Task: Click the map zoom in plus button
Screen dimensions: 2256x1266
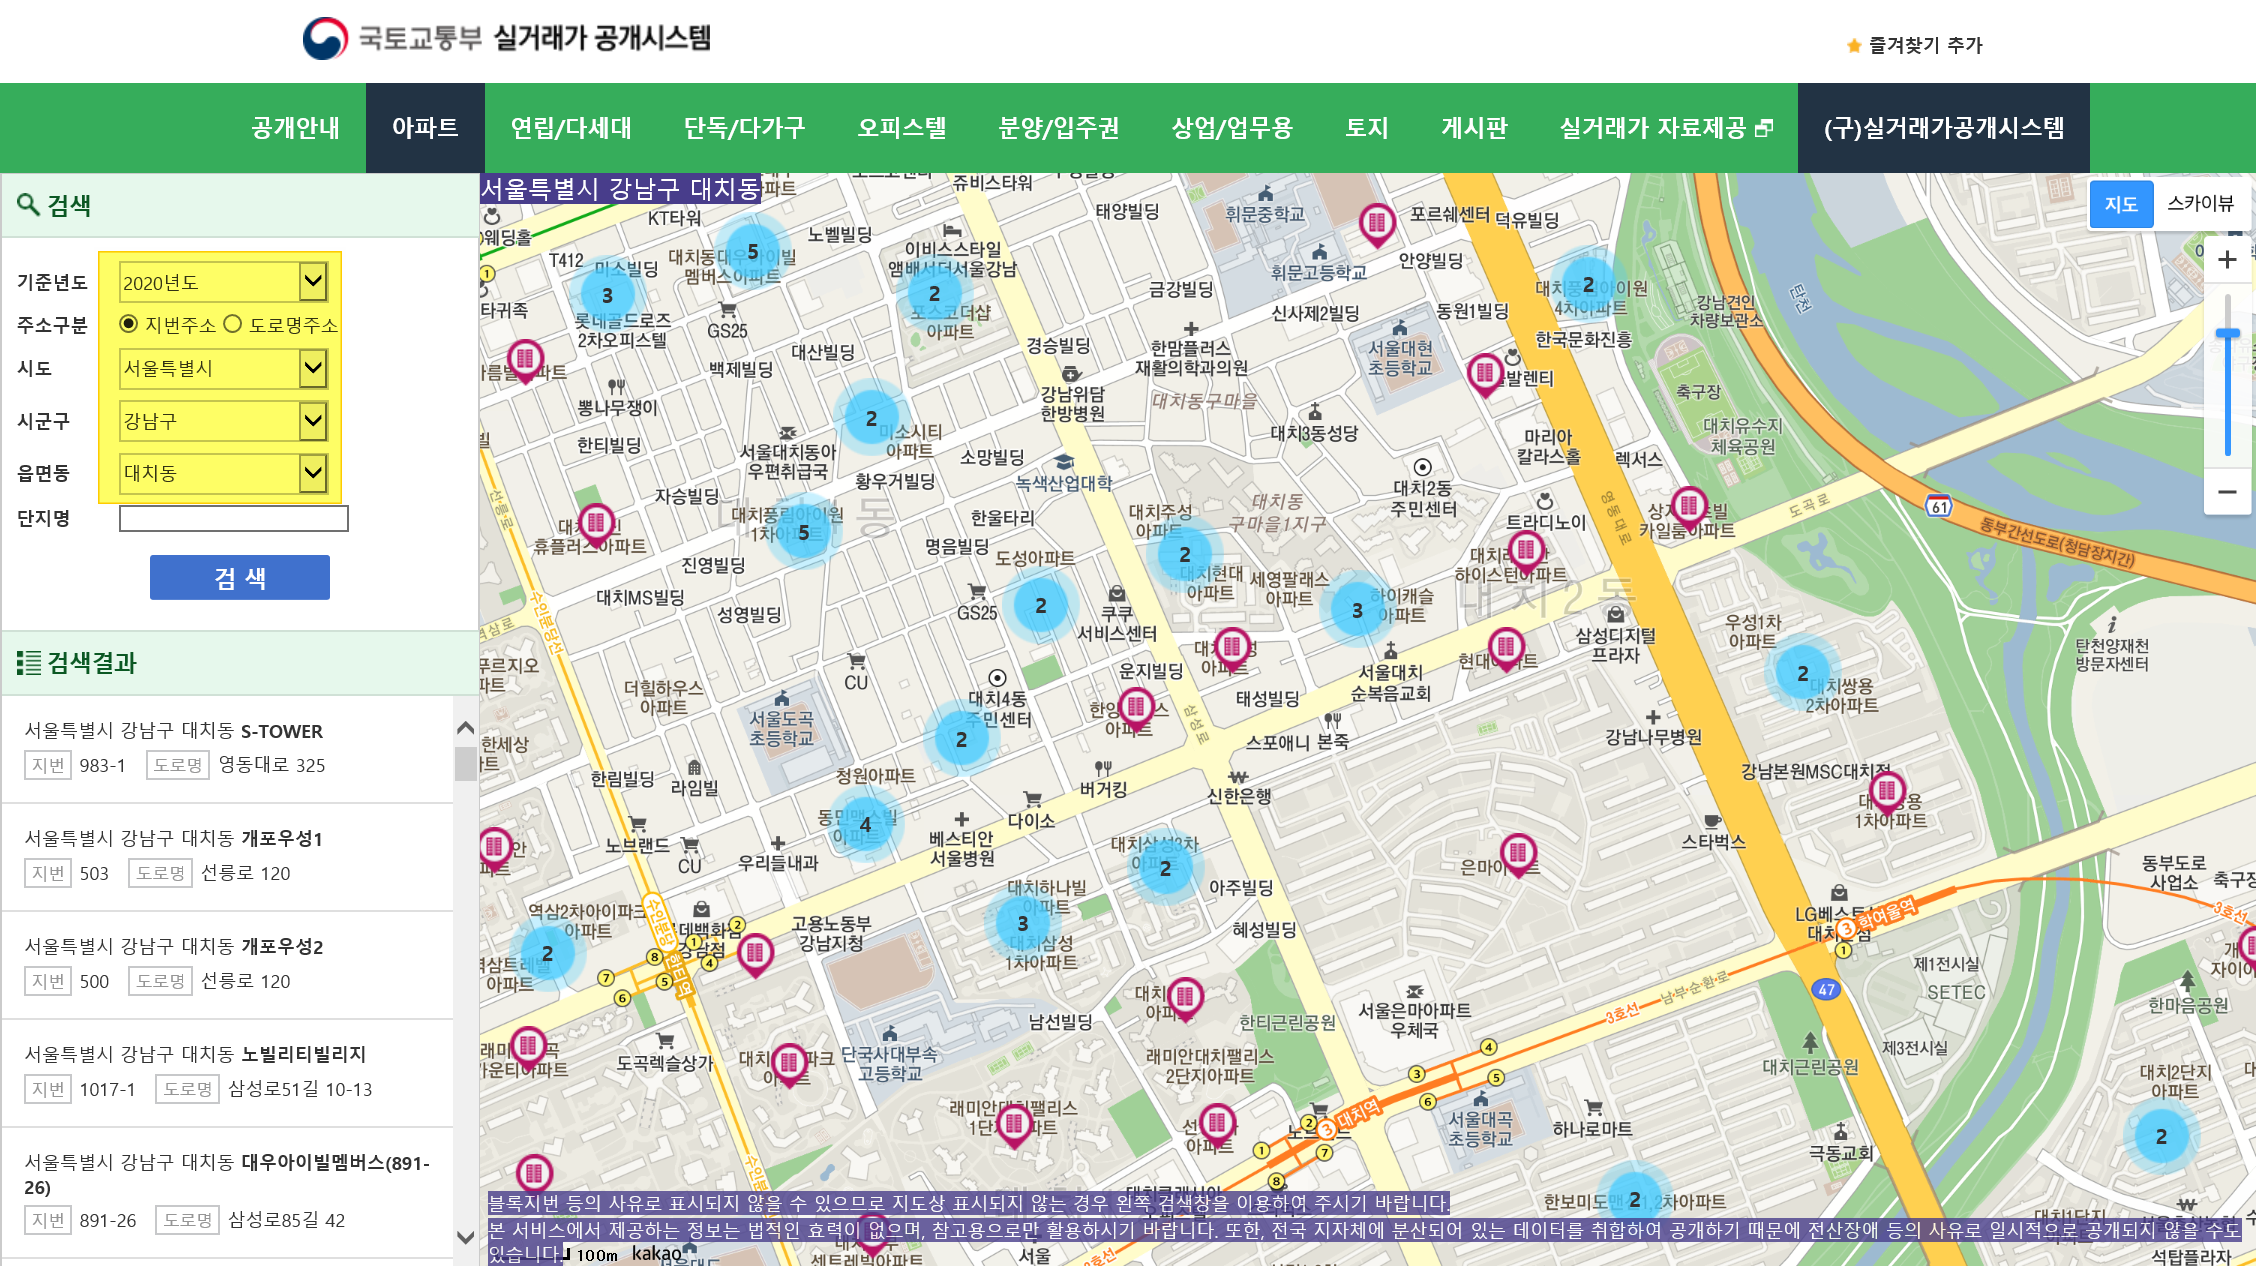Action: (x=2227, y=260)
